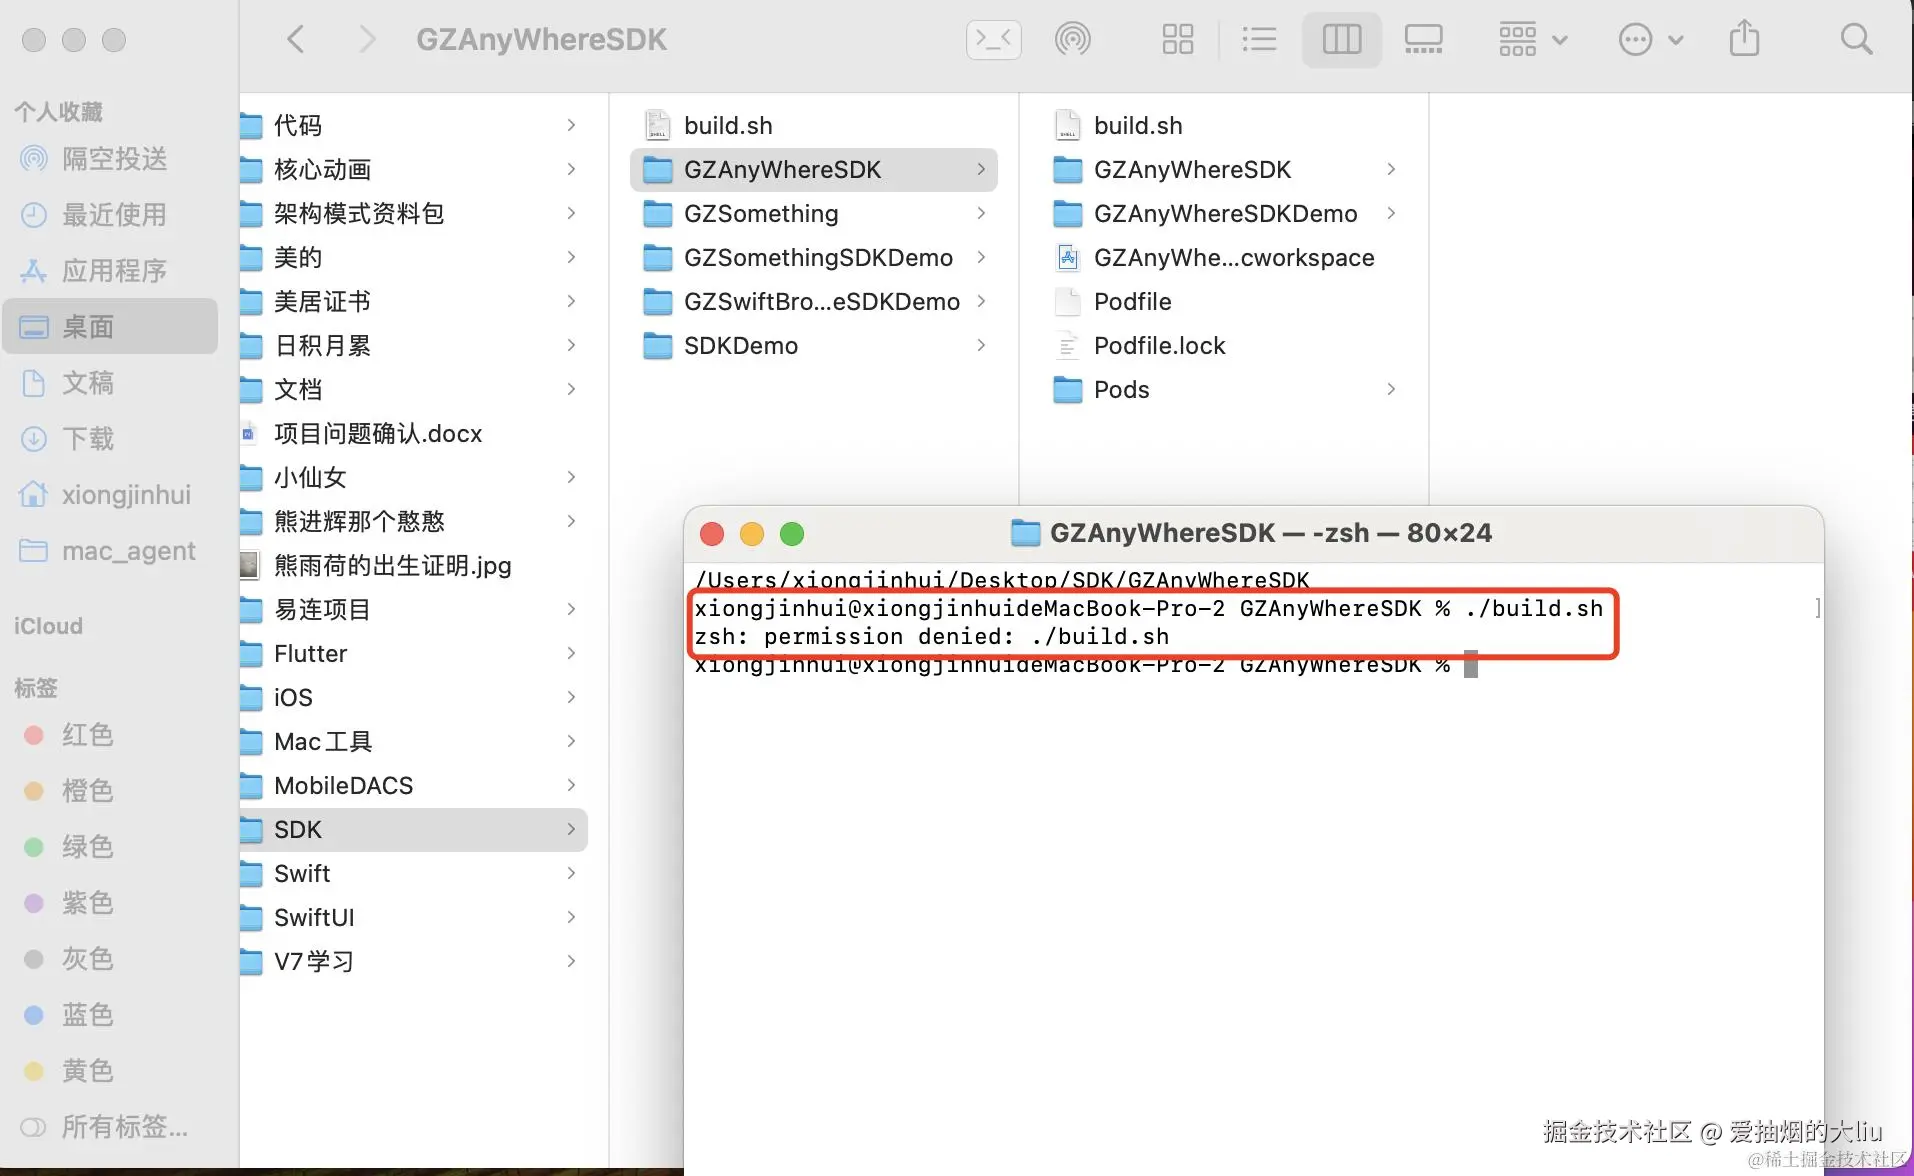This screenshot has height=1176, width=1914.
Task: Select the 美居证书 folder
Action: (x=413, y=301)
